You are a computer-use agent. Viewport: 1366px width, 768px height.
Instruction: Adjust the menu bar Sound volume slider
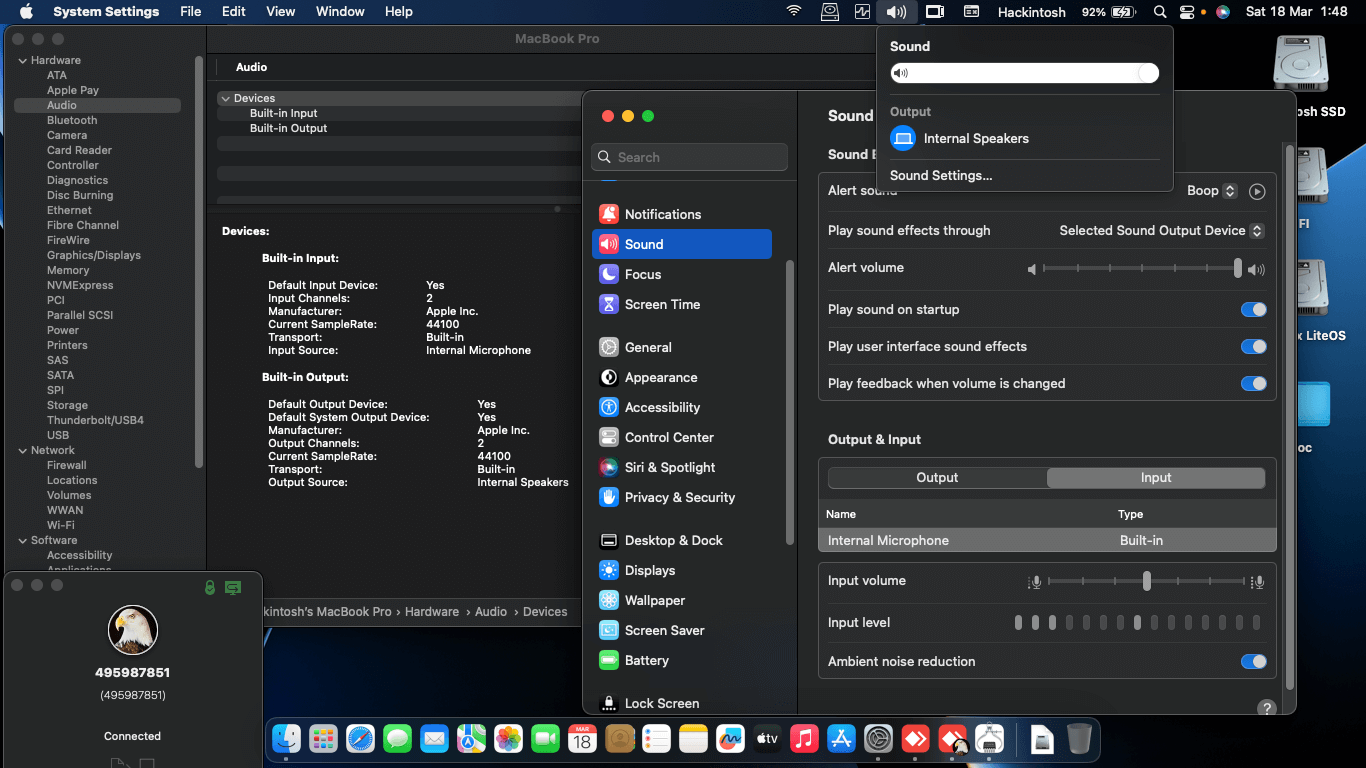pyautogui.click(x=1025, y=73)
